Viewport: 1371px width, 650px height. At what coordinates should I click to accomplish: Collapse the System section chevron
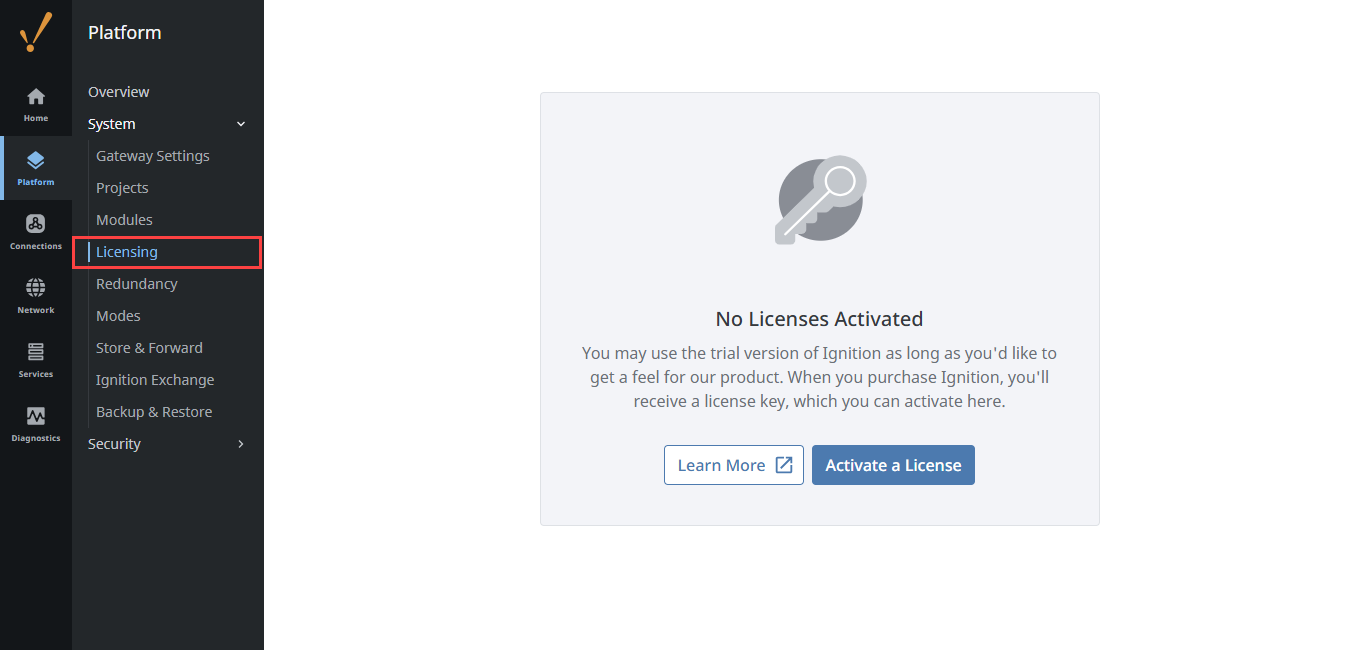pyautogui.click(x=240, y=124)
